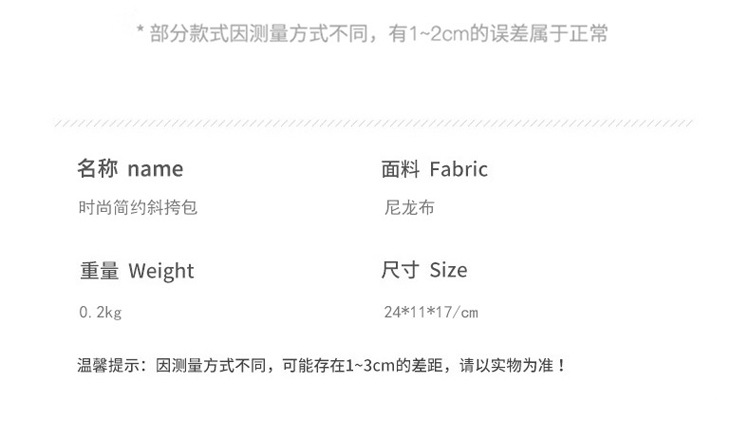Click the diagonal hatched divider line
Screen dimensions: 750x421
pos(373,123)
